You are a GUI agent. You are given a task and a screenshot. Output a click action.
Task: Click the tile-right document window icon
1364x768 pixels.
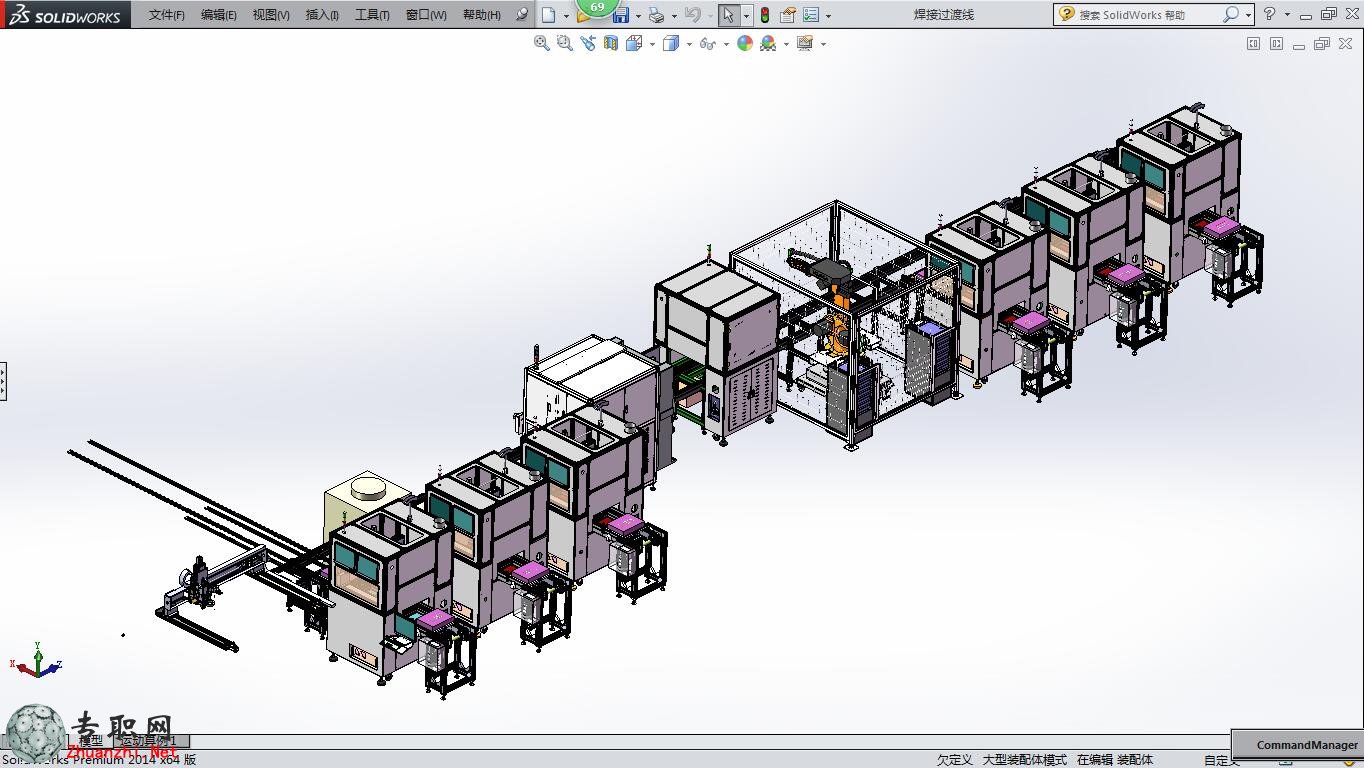pos(1276,43)
